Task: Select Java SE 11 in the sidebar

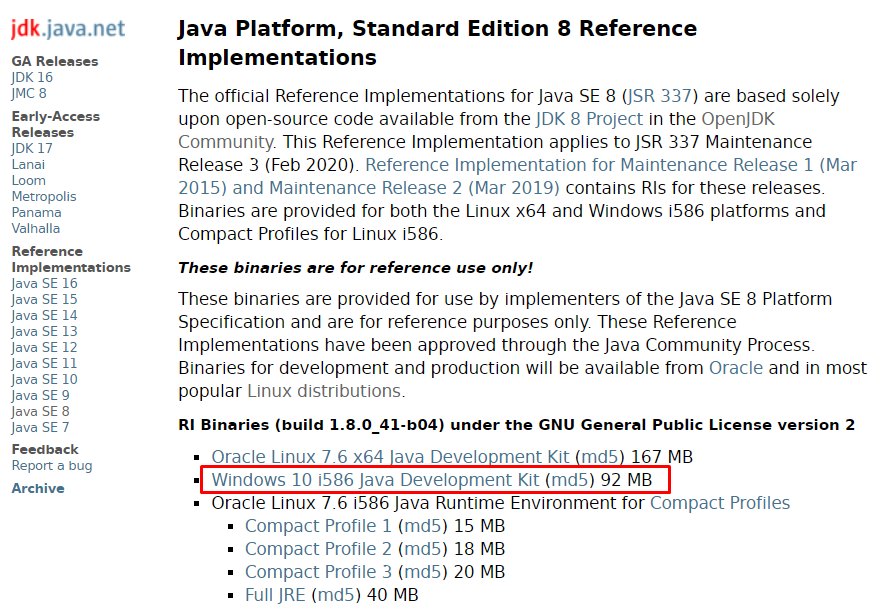Action: [x=44, y=364]
